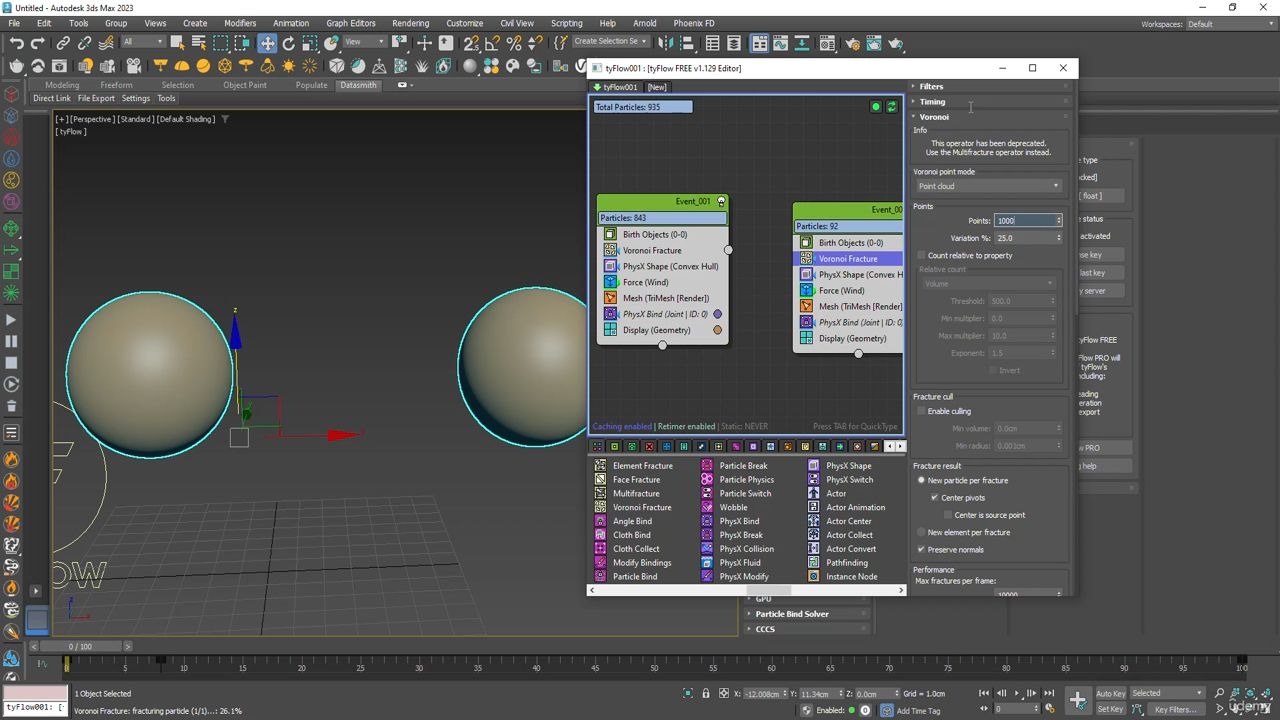Toggle the Percent Snap icon
This screenshot has height=720, width=1280.
pyautogui.click(x=514, y=43)
